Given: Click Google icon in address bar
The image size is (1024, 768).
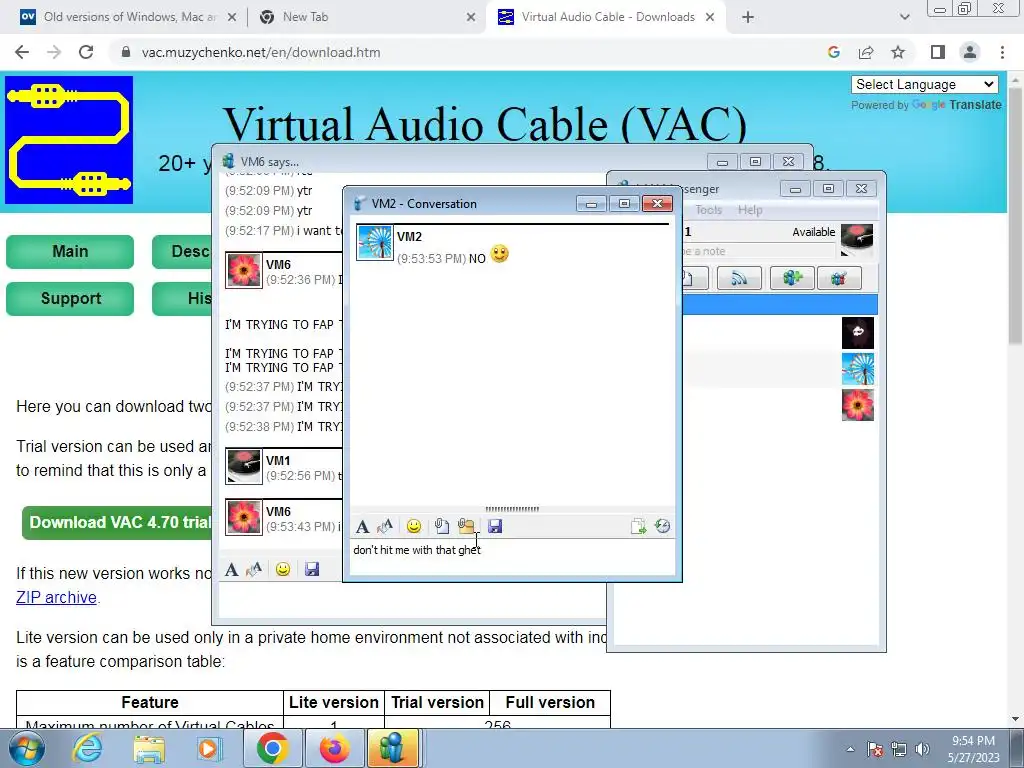Looking at the screenshot, I should [x=833, y=52].
